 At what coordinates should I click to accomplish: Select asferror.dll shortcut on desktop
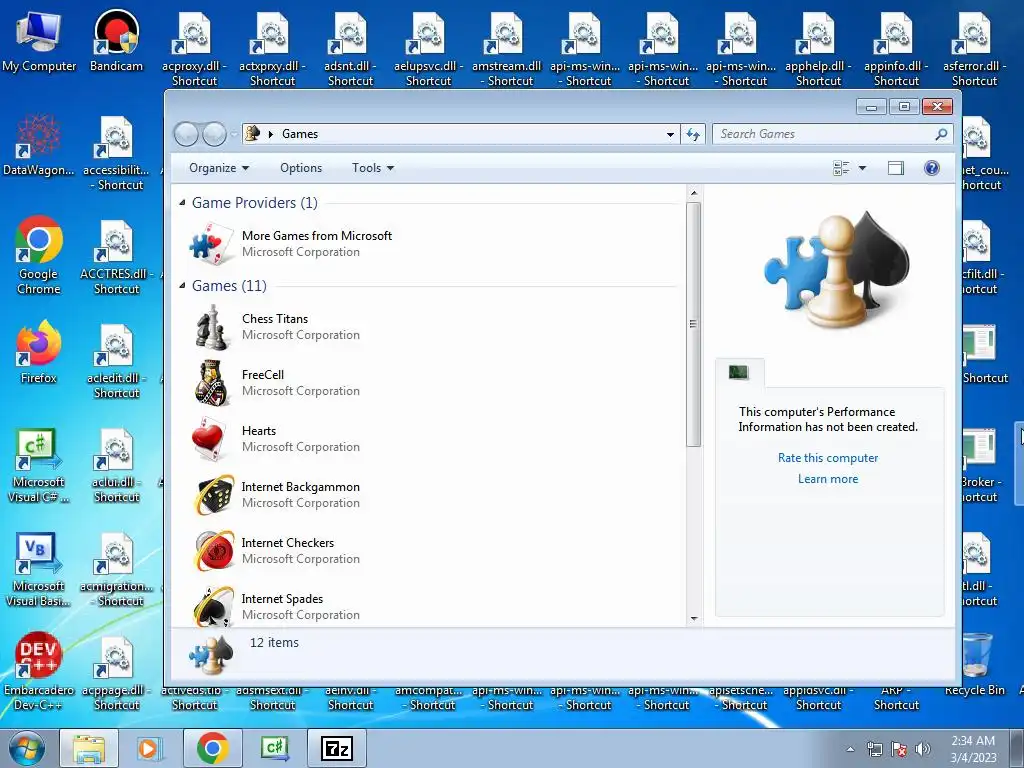click(x=974, y=49)
